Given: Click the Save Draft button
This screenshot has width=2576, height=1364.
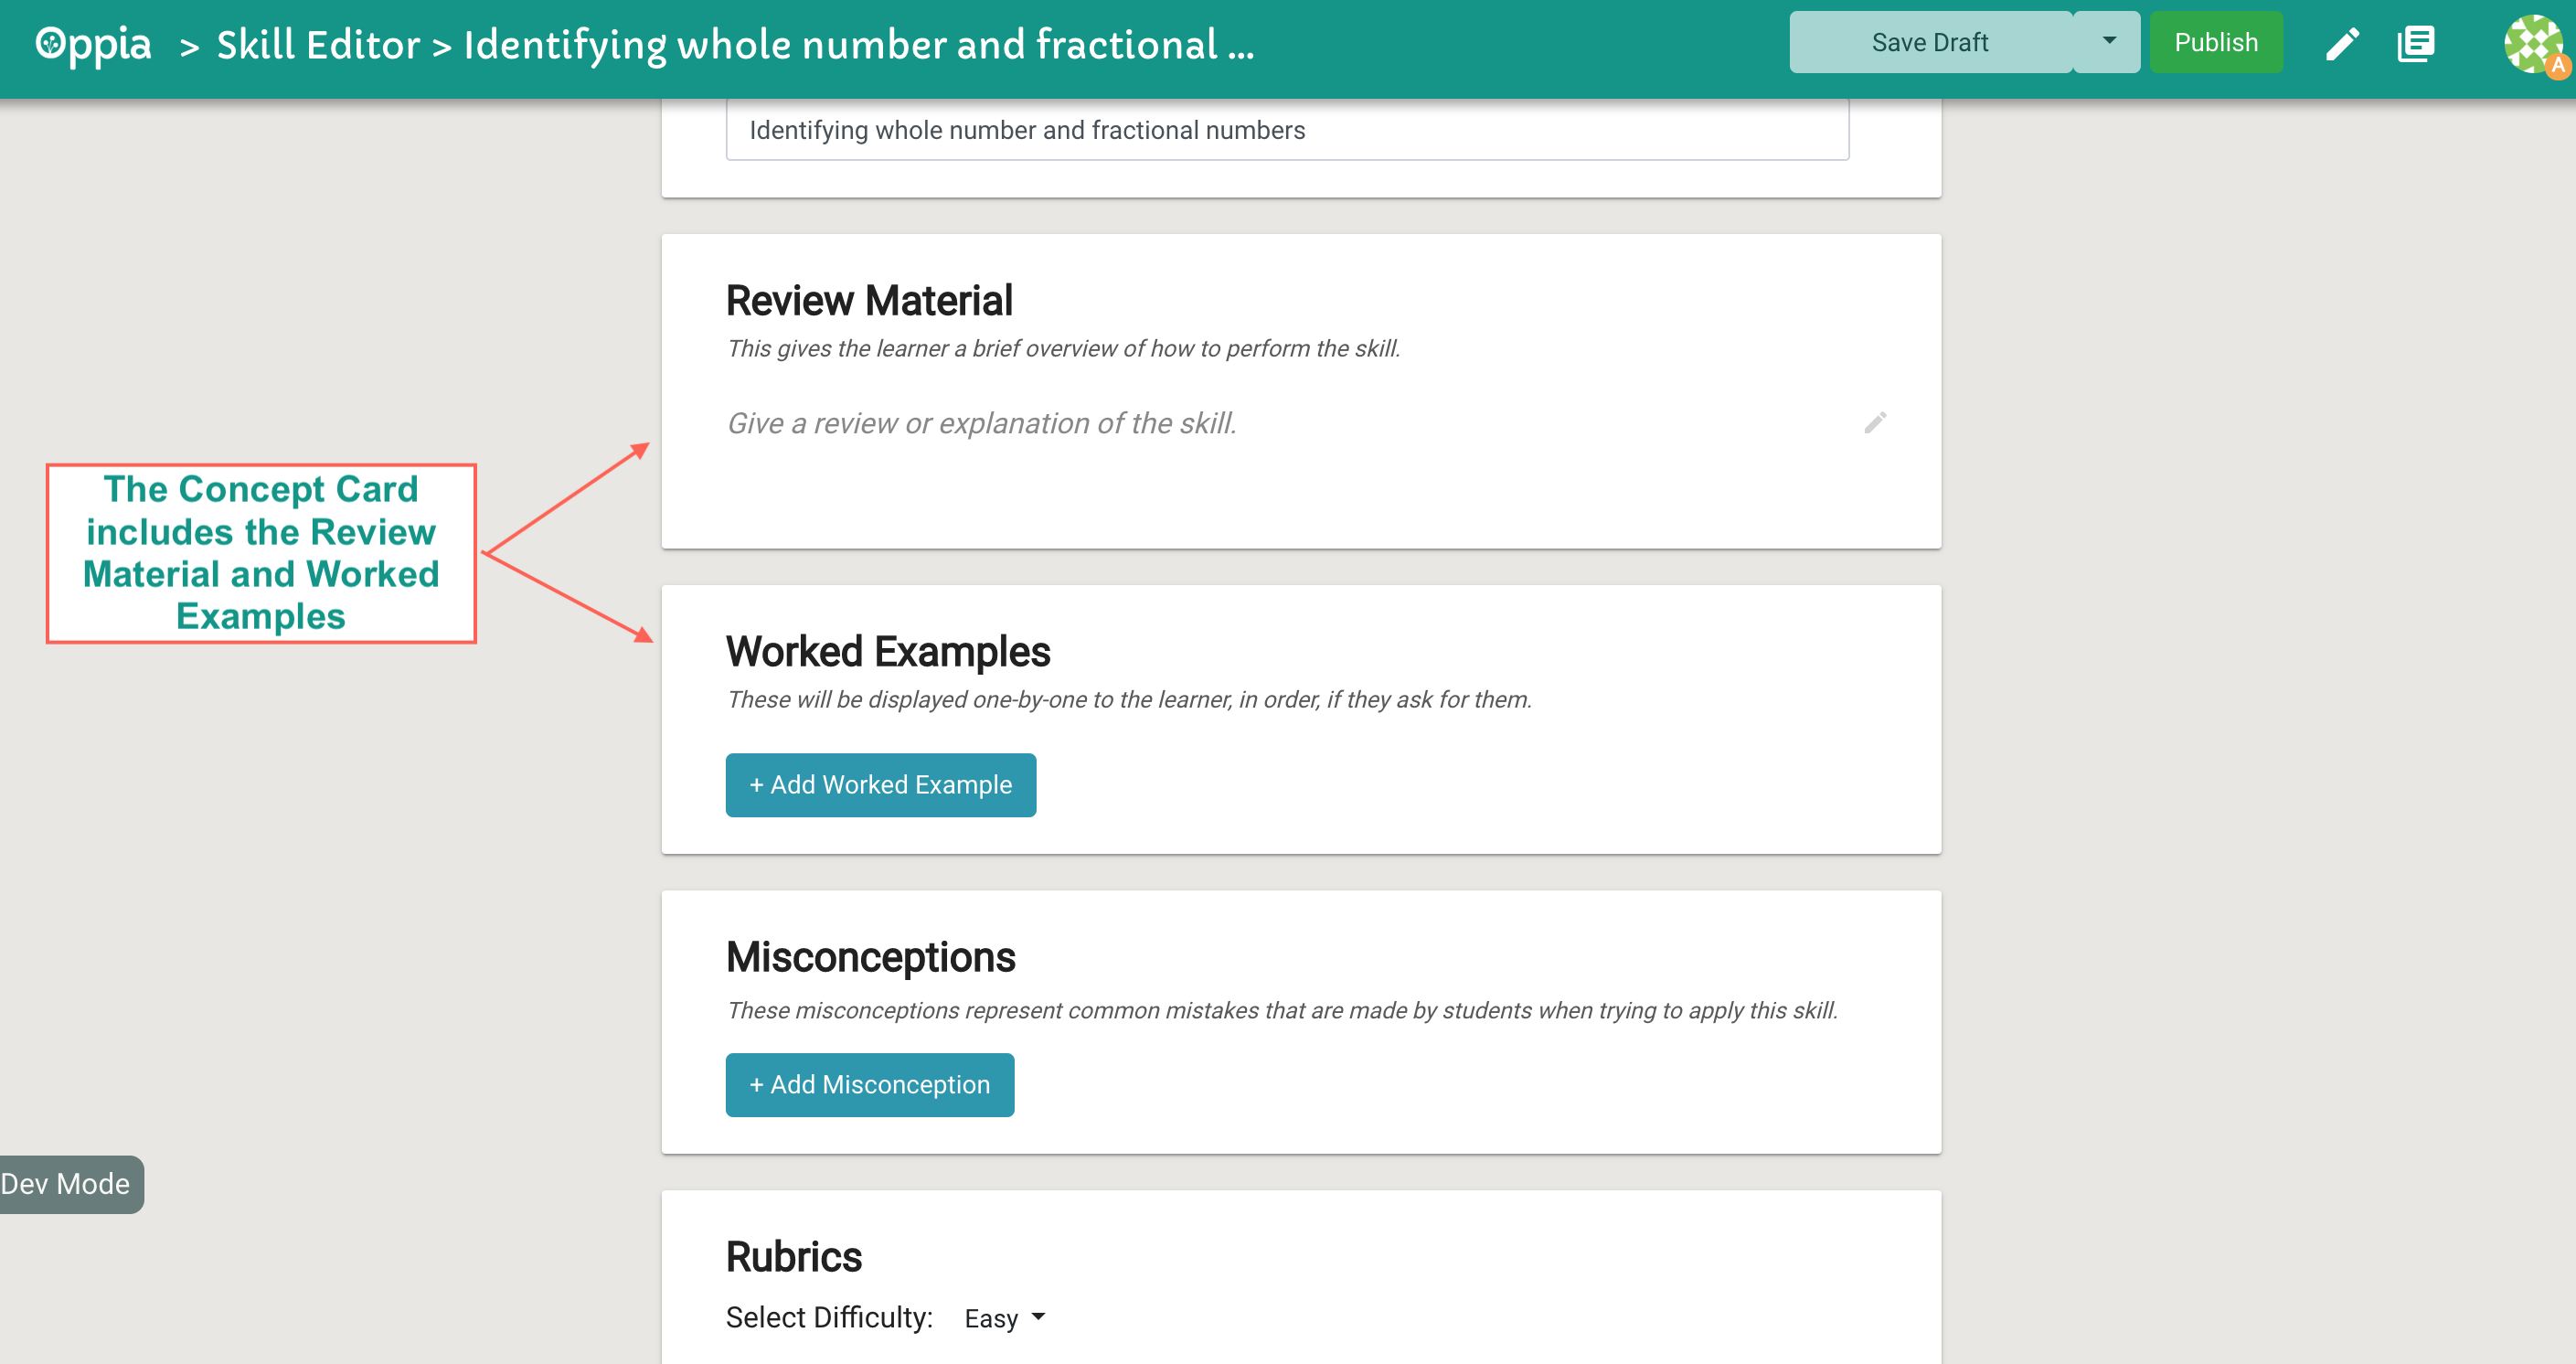Looking at the screenshot, I should pyautogui.click(x=1930, y=42).
